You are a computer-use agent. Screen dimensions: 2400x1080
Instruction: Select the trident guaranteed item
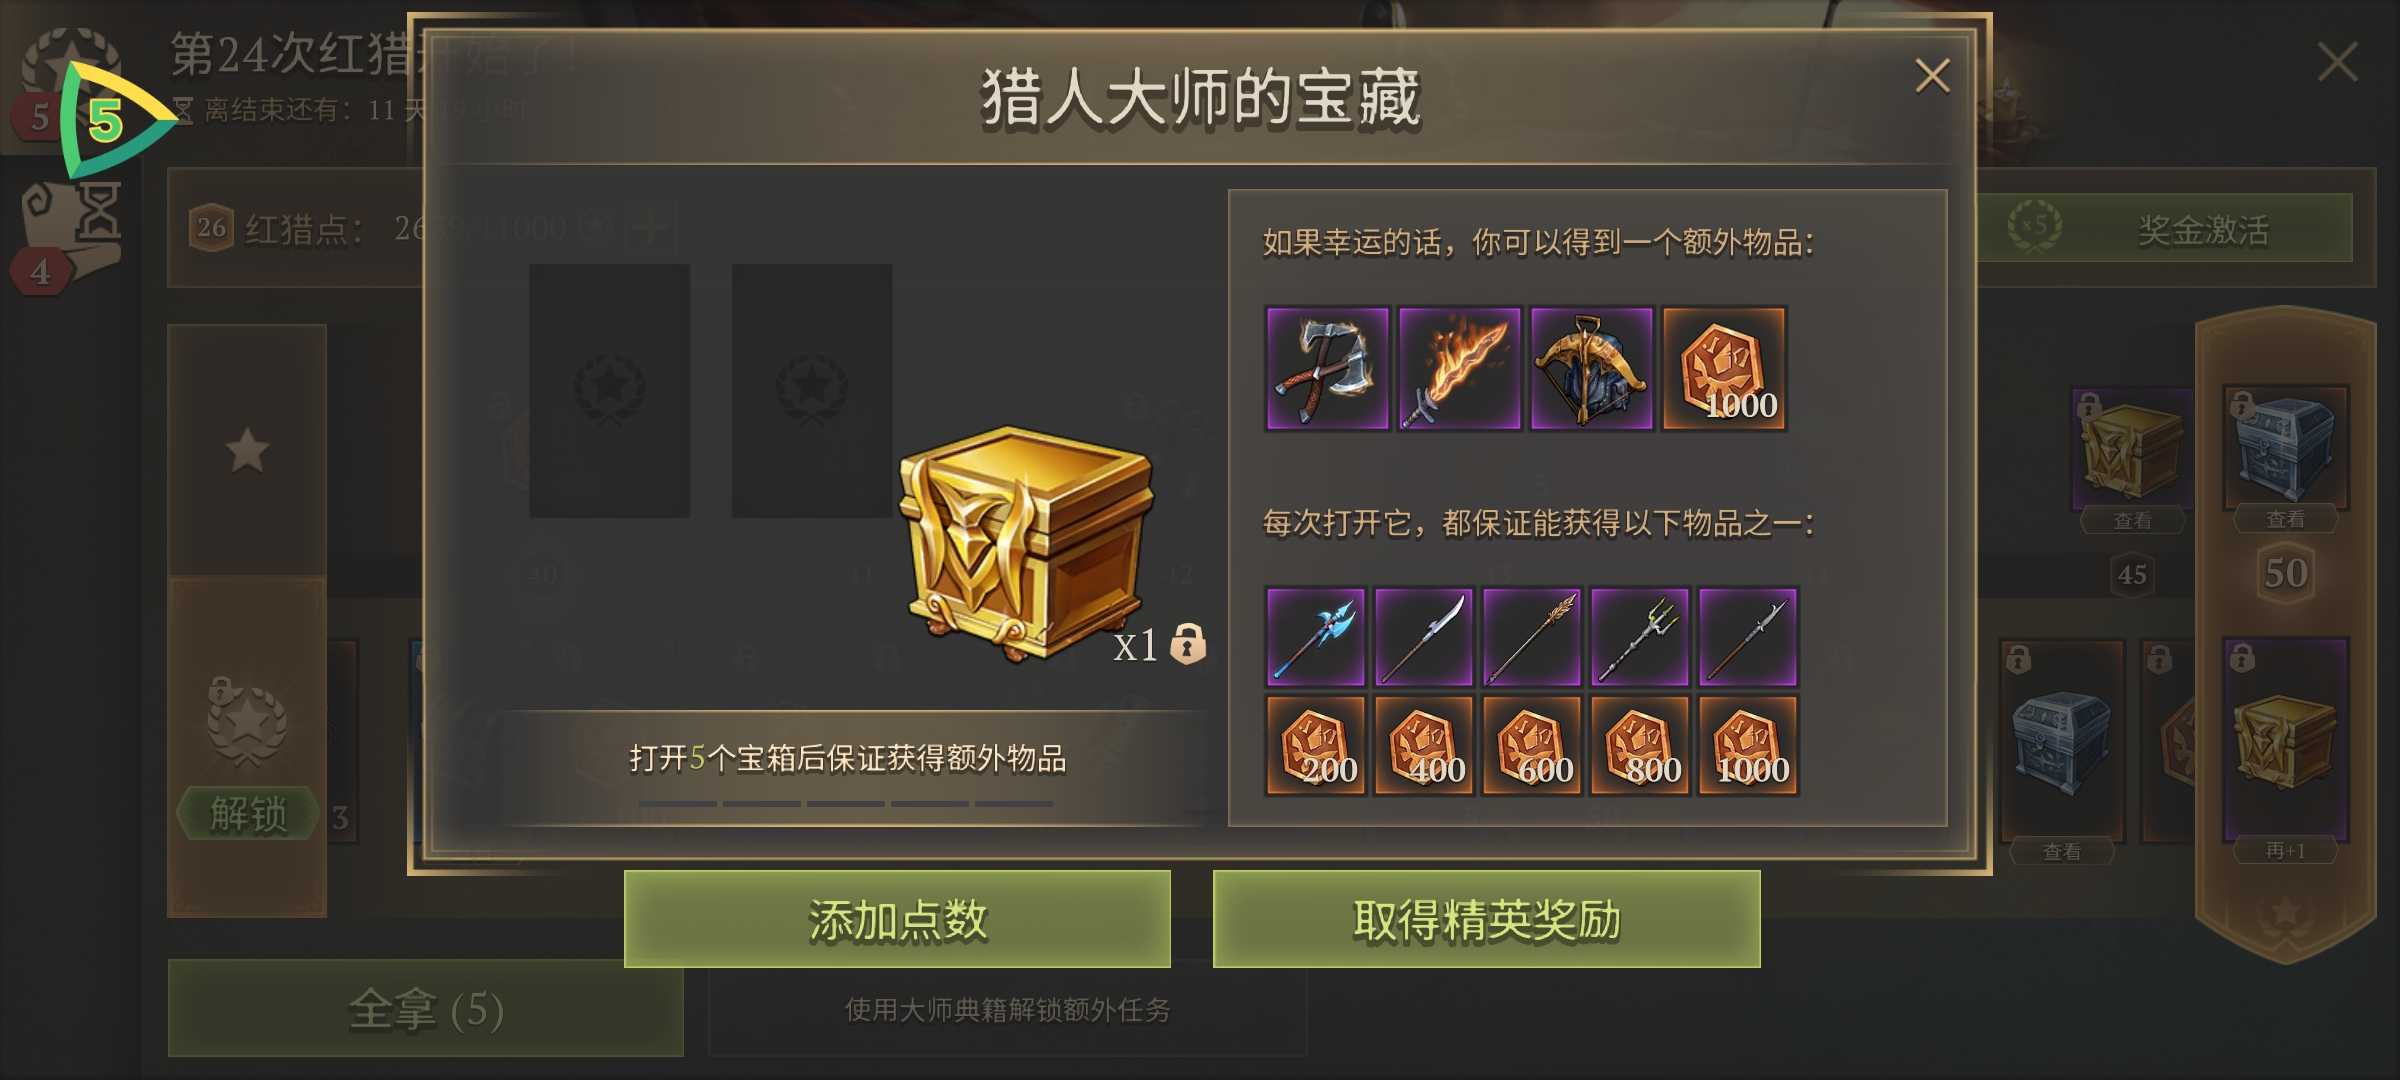[1640, 637]
